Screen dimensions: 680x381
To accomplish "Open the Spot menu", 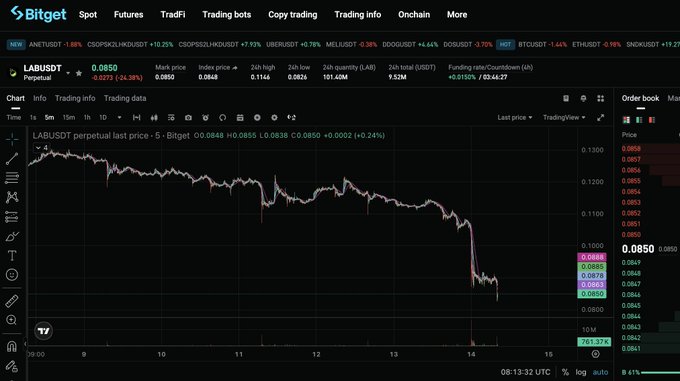I will (88, 14).
